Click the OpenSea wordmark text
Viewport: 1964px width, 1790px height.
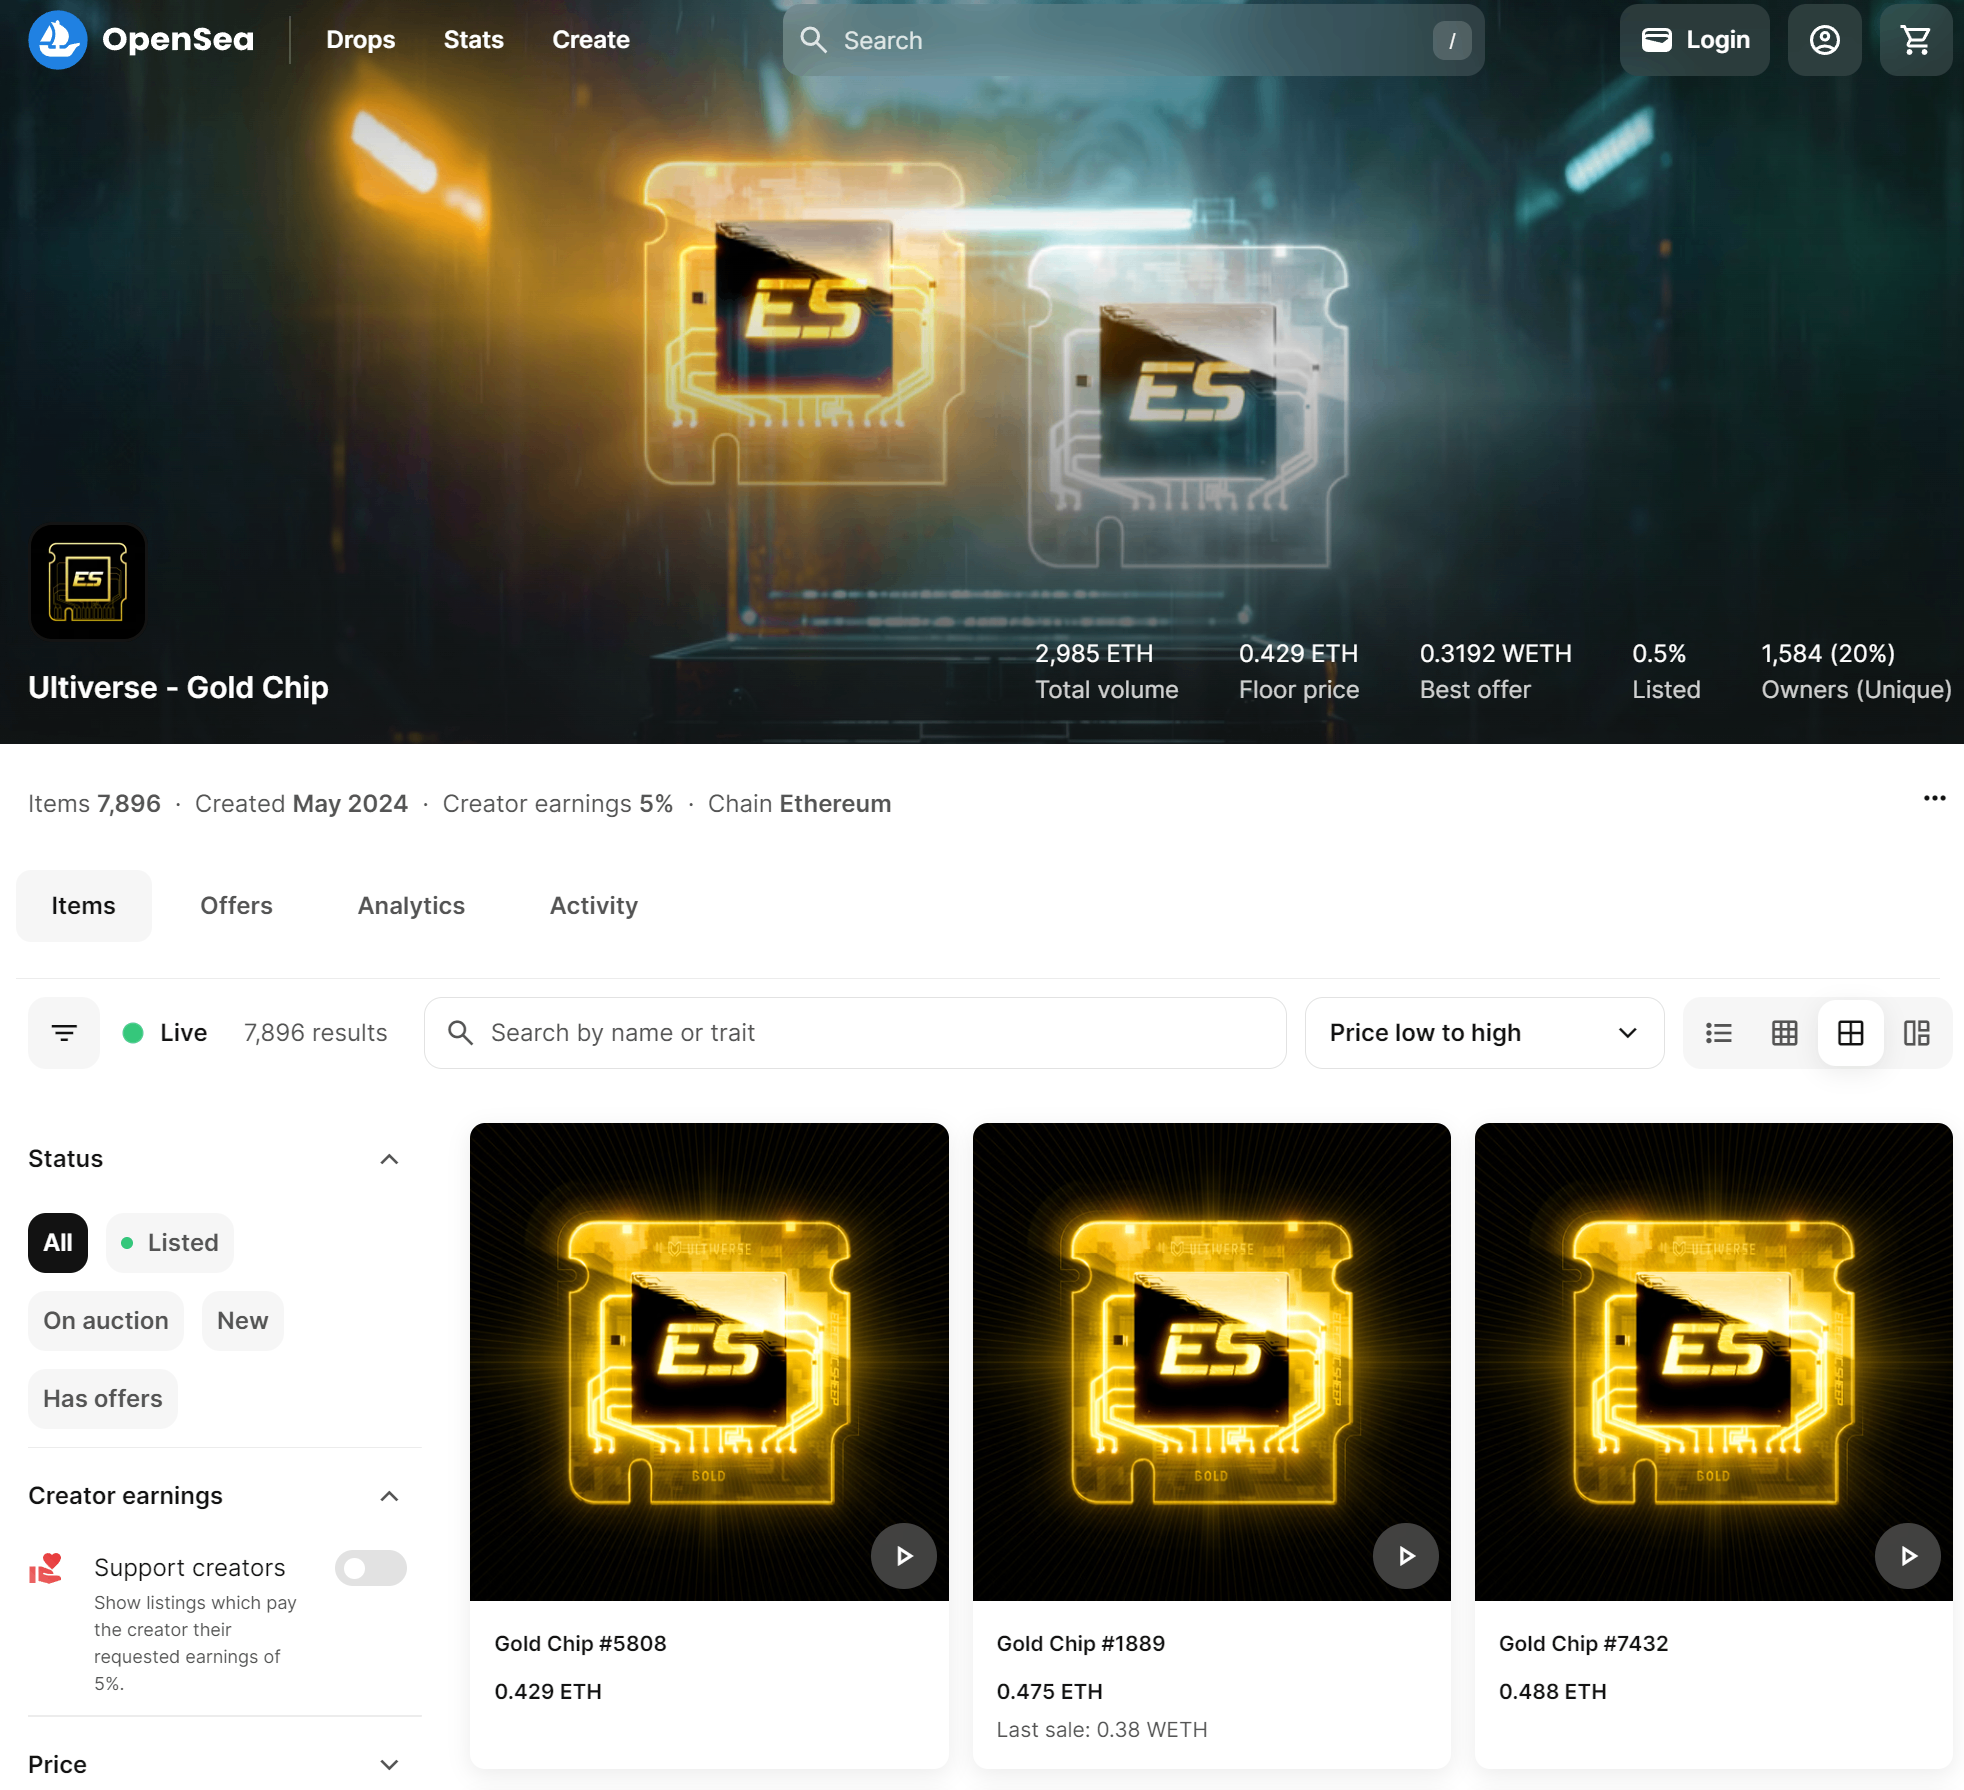pos(178,40)
